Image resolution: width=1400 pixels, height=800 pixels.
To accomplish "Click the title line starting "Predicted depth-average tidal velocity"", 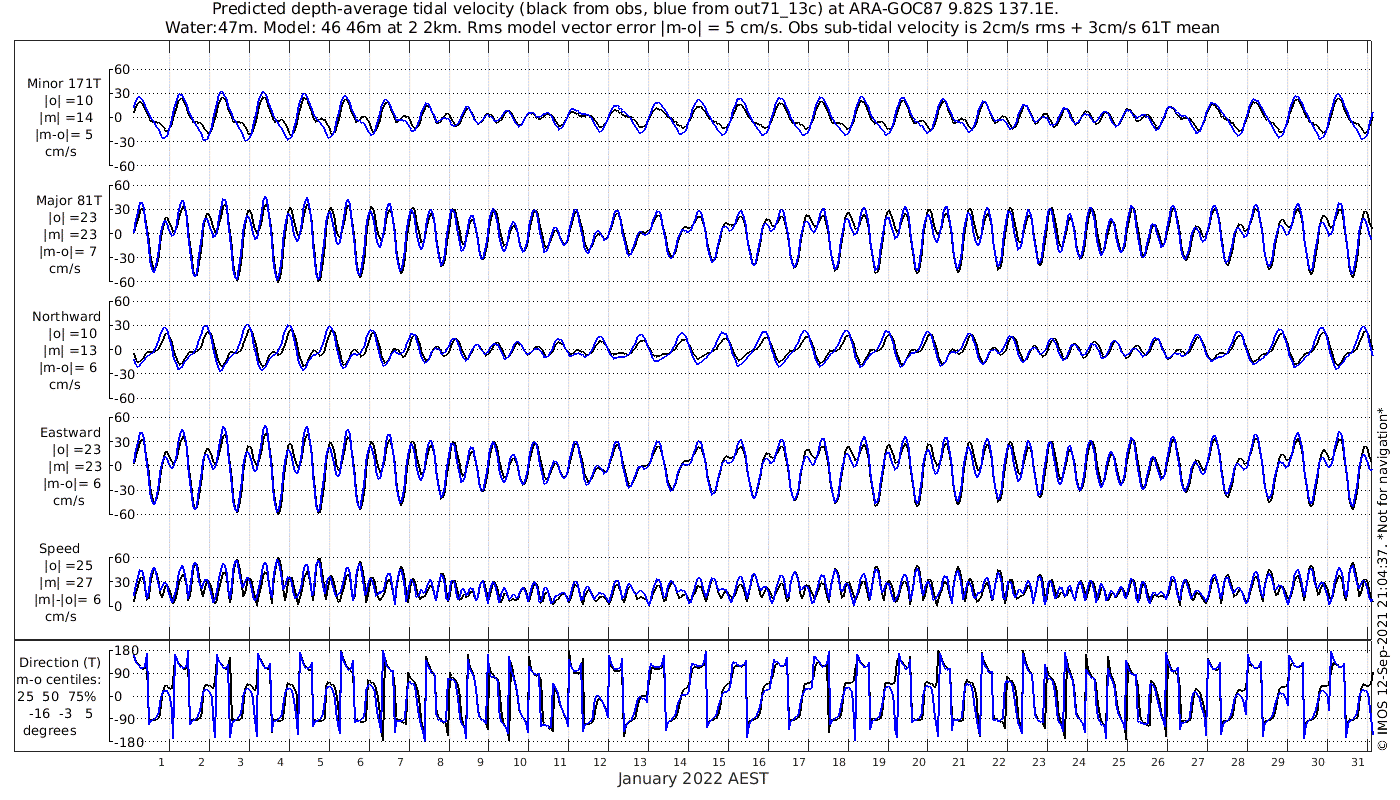I will [635, 10].
